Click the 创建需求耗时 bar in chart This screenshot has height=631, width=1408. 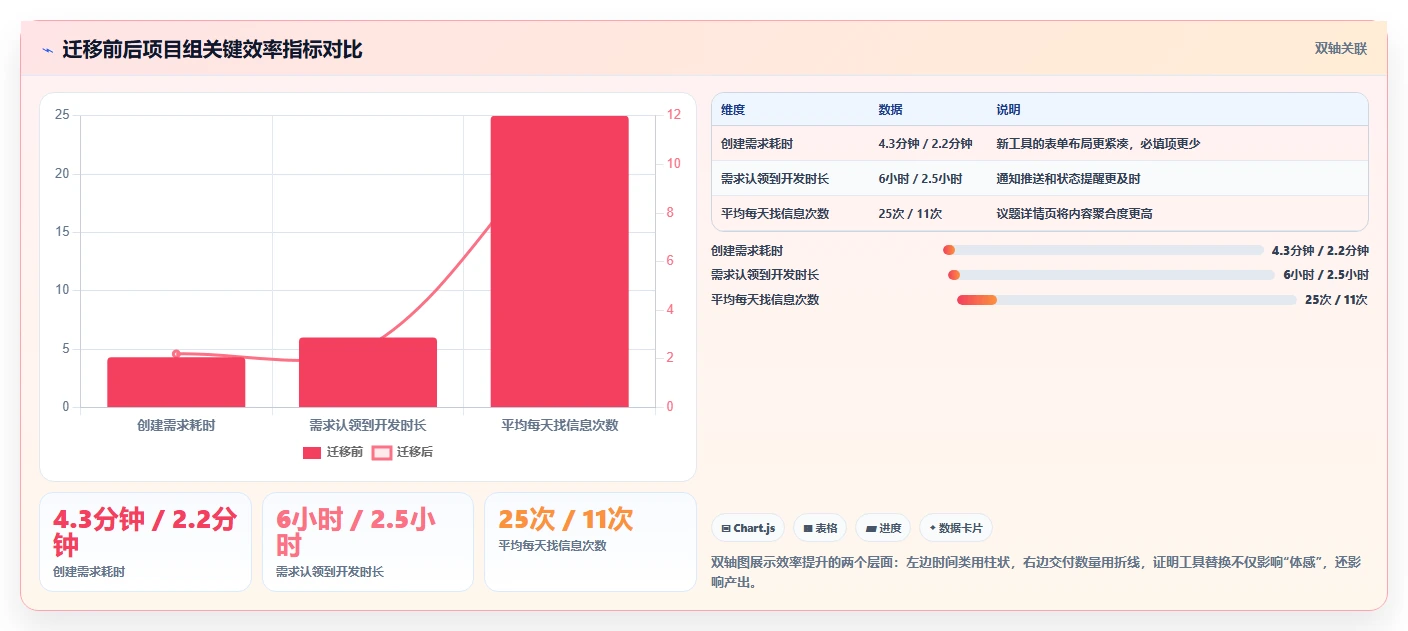point(176,382)
